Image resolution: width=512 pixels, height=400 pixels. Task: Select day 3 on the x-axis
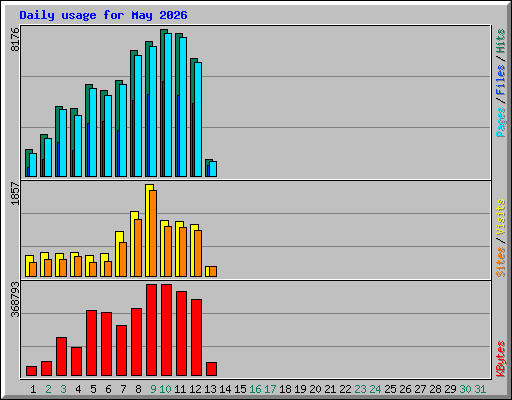click(x=63, y=389)
